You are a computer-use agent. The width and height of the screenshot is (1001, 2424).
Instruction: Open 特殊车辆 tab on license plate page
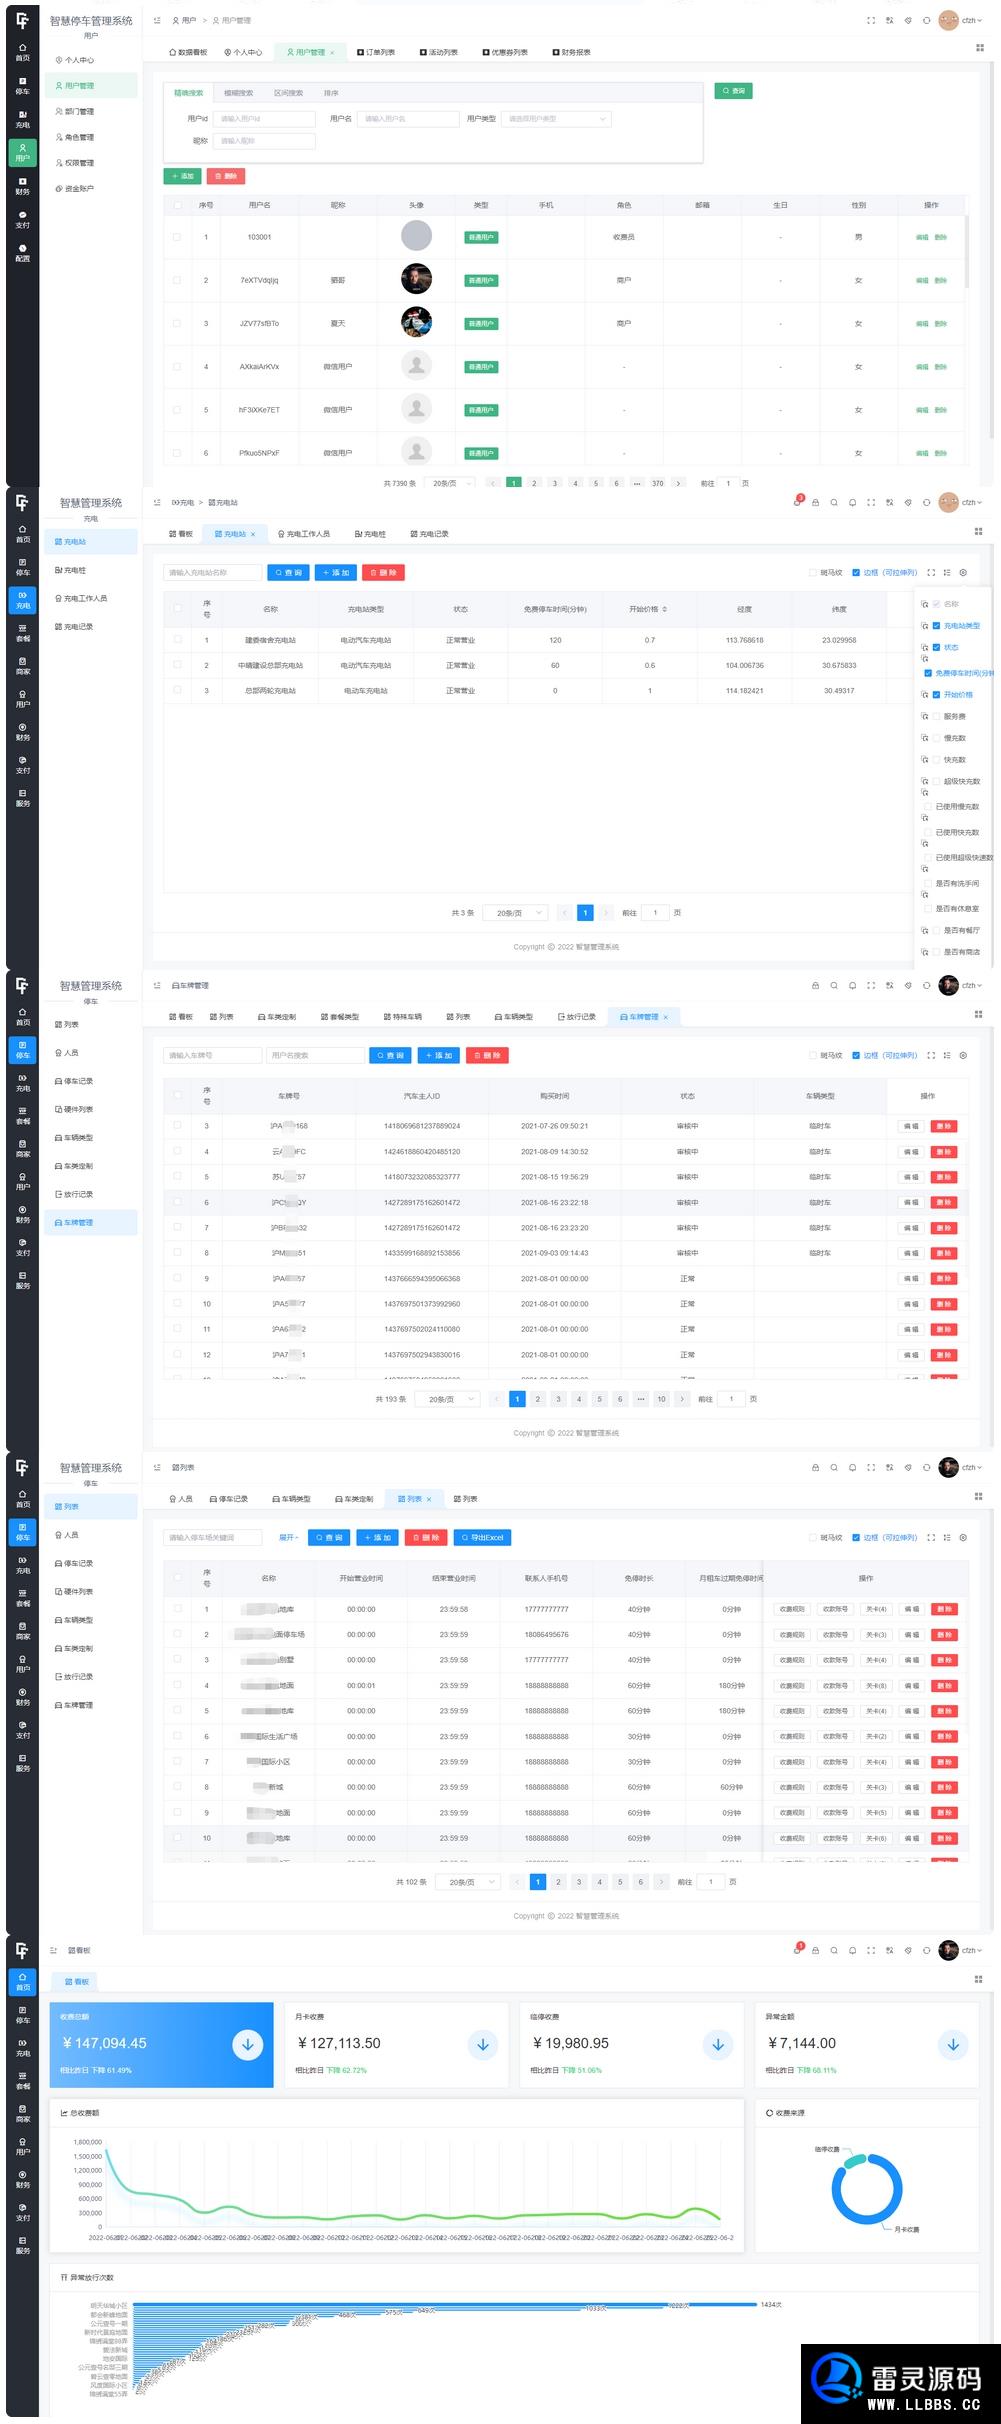(x=402, y=1017)
